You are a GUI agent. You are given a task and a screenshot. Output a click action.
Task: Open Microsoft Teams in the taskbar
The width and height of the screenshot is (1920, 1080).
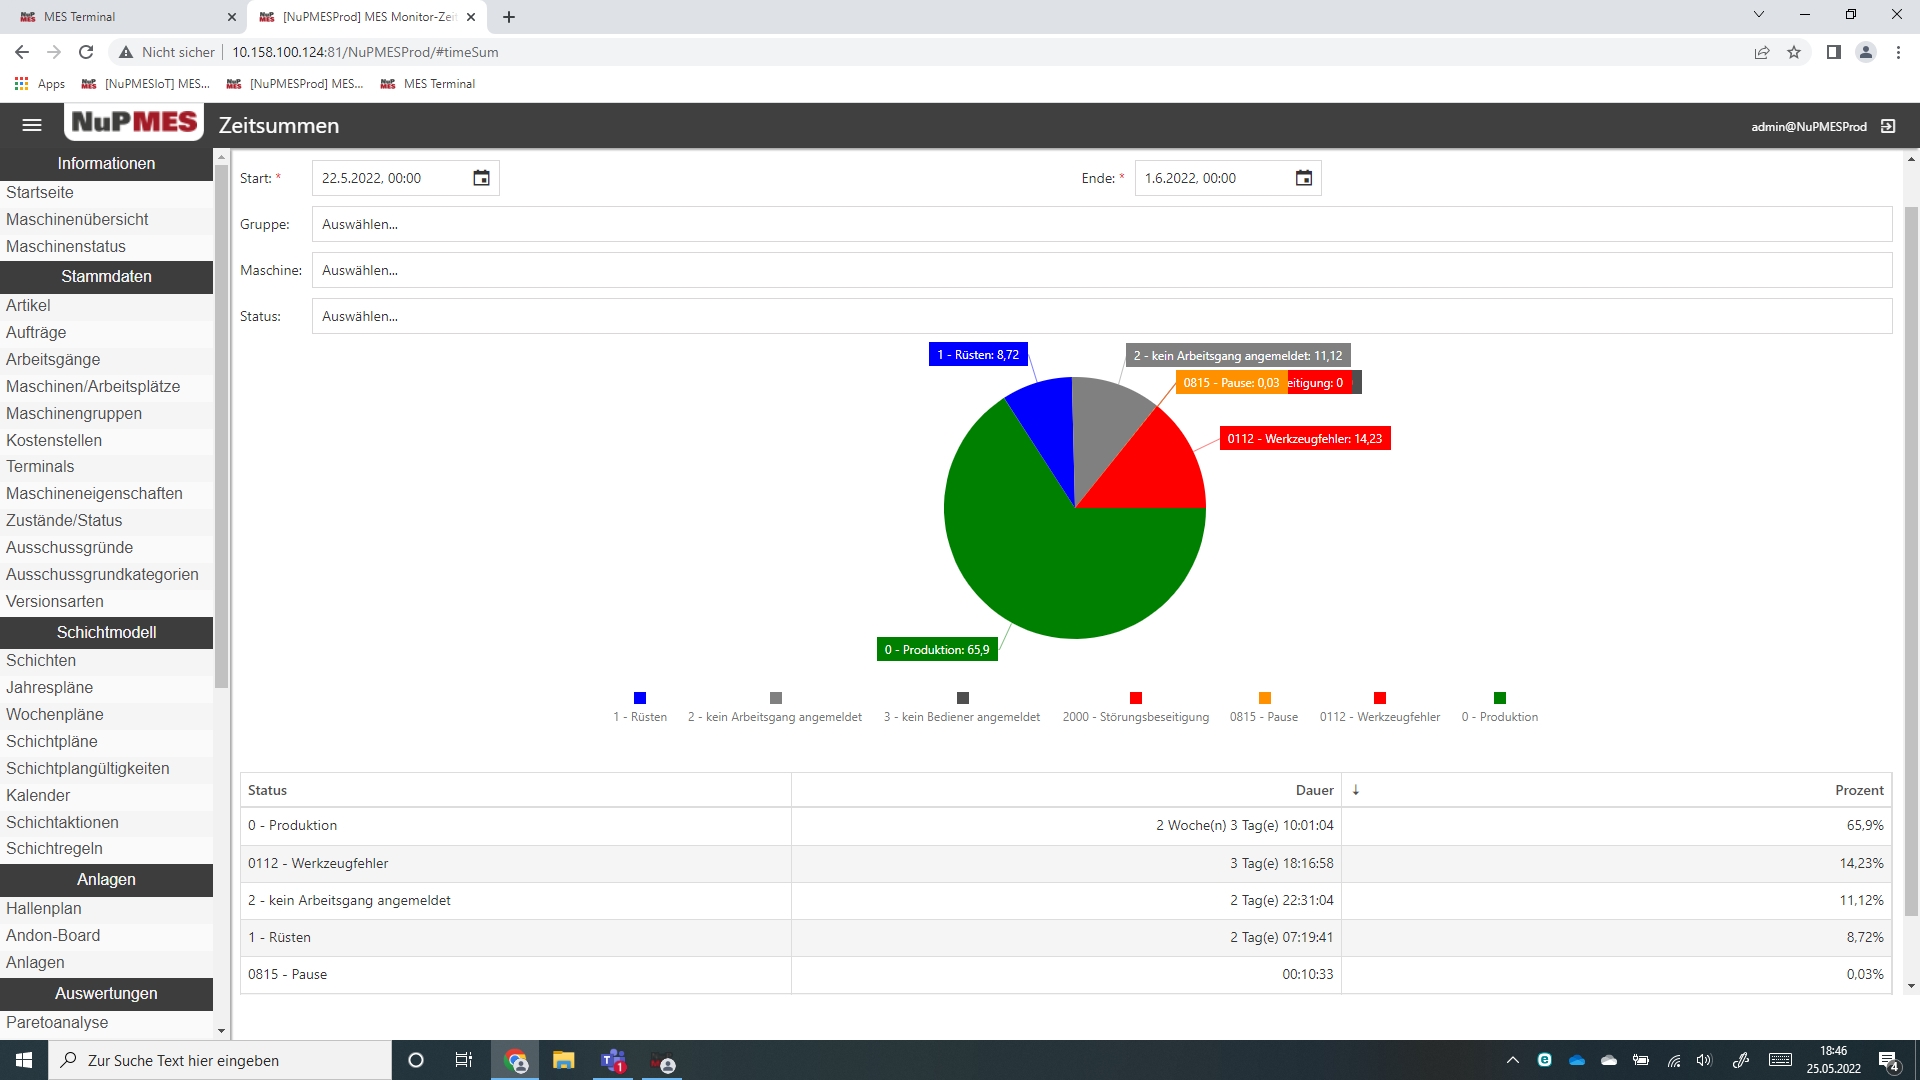(613, 1060)
